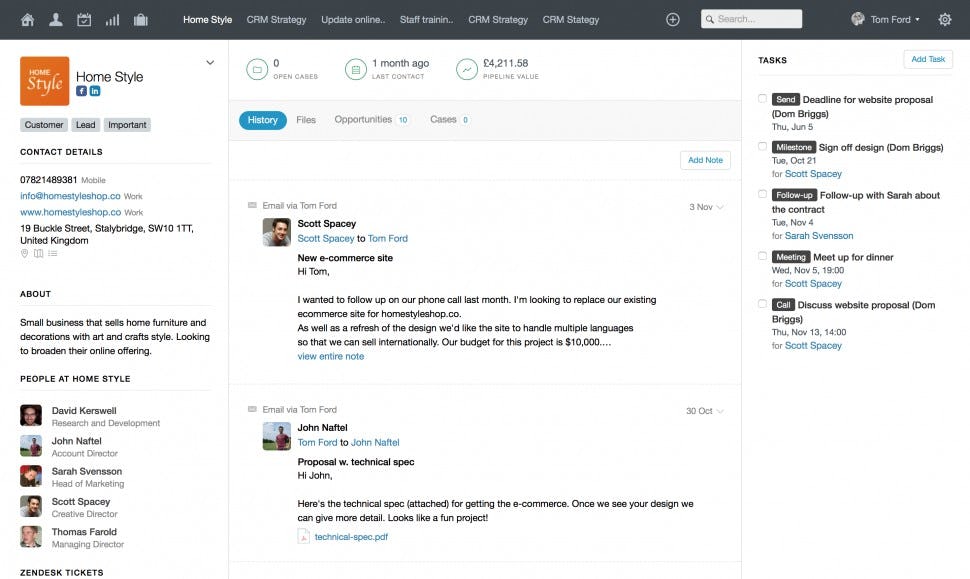Image resolution: width=970 pixels, height=579 pixels.
Task: Click the plus add-new icon
Action: click(x=672, y=19)
